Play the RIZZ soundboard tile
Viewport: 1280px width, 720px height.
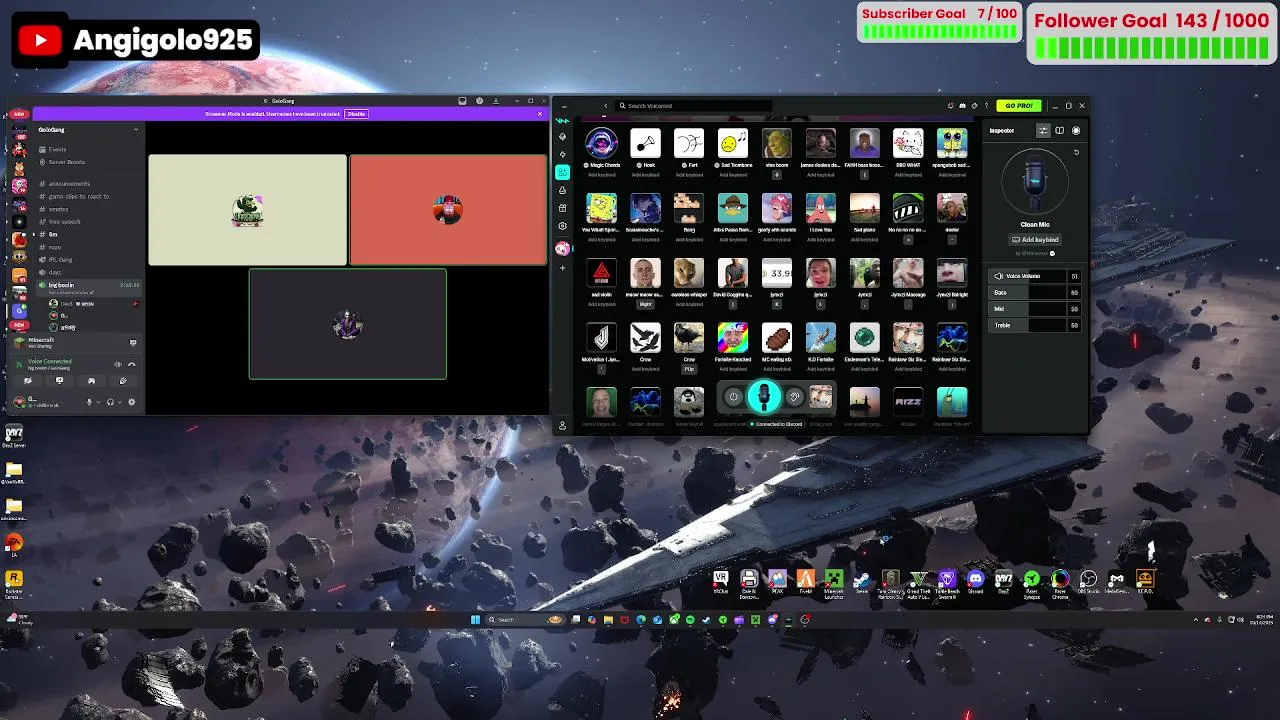click(x=908, y=402)
